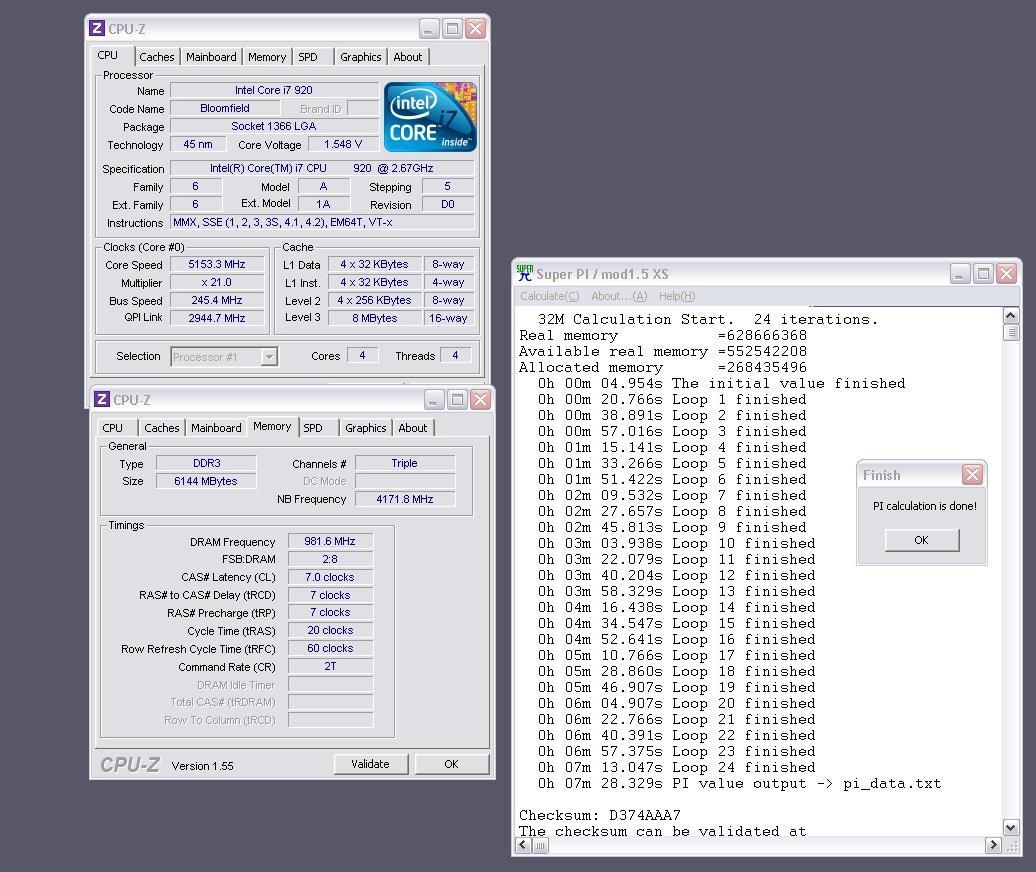The width and height of the screenshot is (1036, 872).
Task: Minimize the Super PI window
Action: [959, 273]
